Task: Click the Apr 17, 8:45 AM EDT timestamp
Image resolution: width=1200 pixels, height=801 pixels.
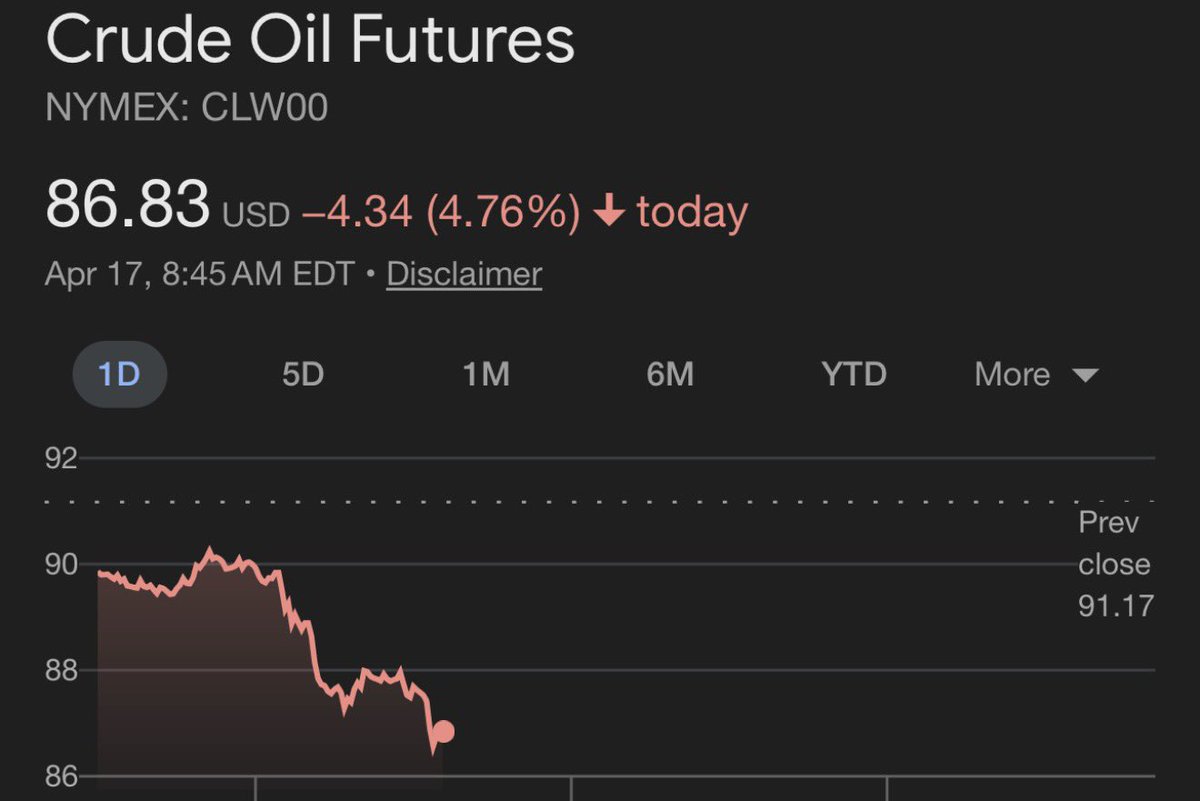Action: coord(199,274)
